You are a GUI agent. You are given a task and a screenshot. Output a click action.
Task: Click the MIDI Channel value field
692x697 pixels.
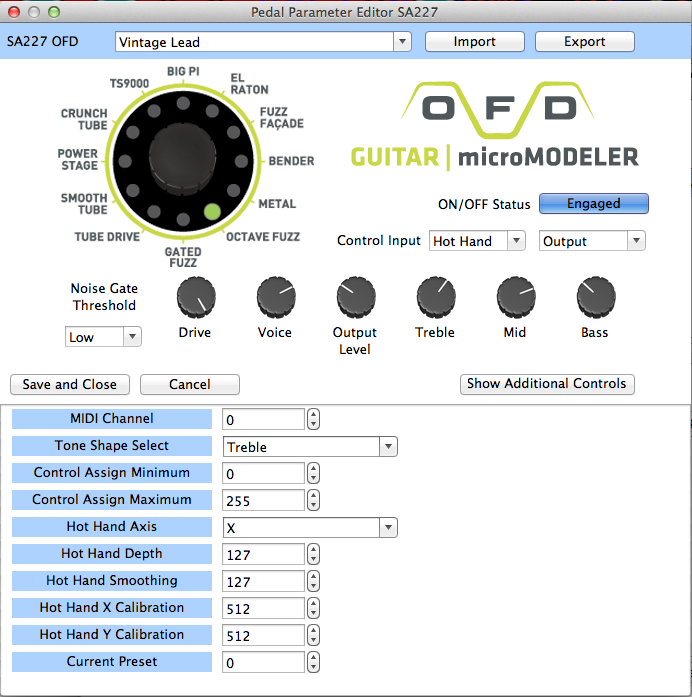263,420
